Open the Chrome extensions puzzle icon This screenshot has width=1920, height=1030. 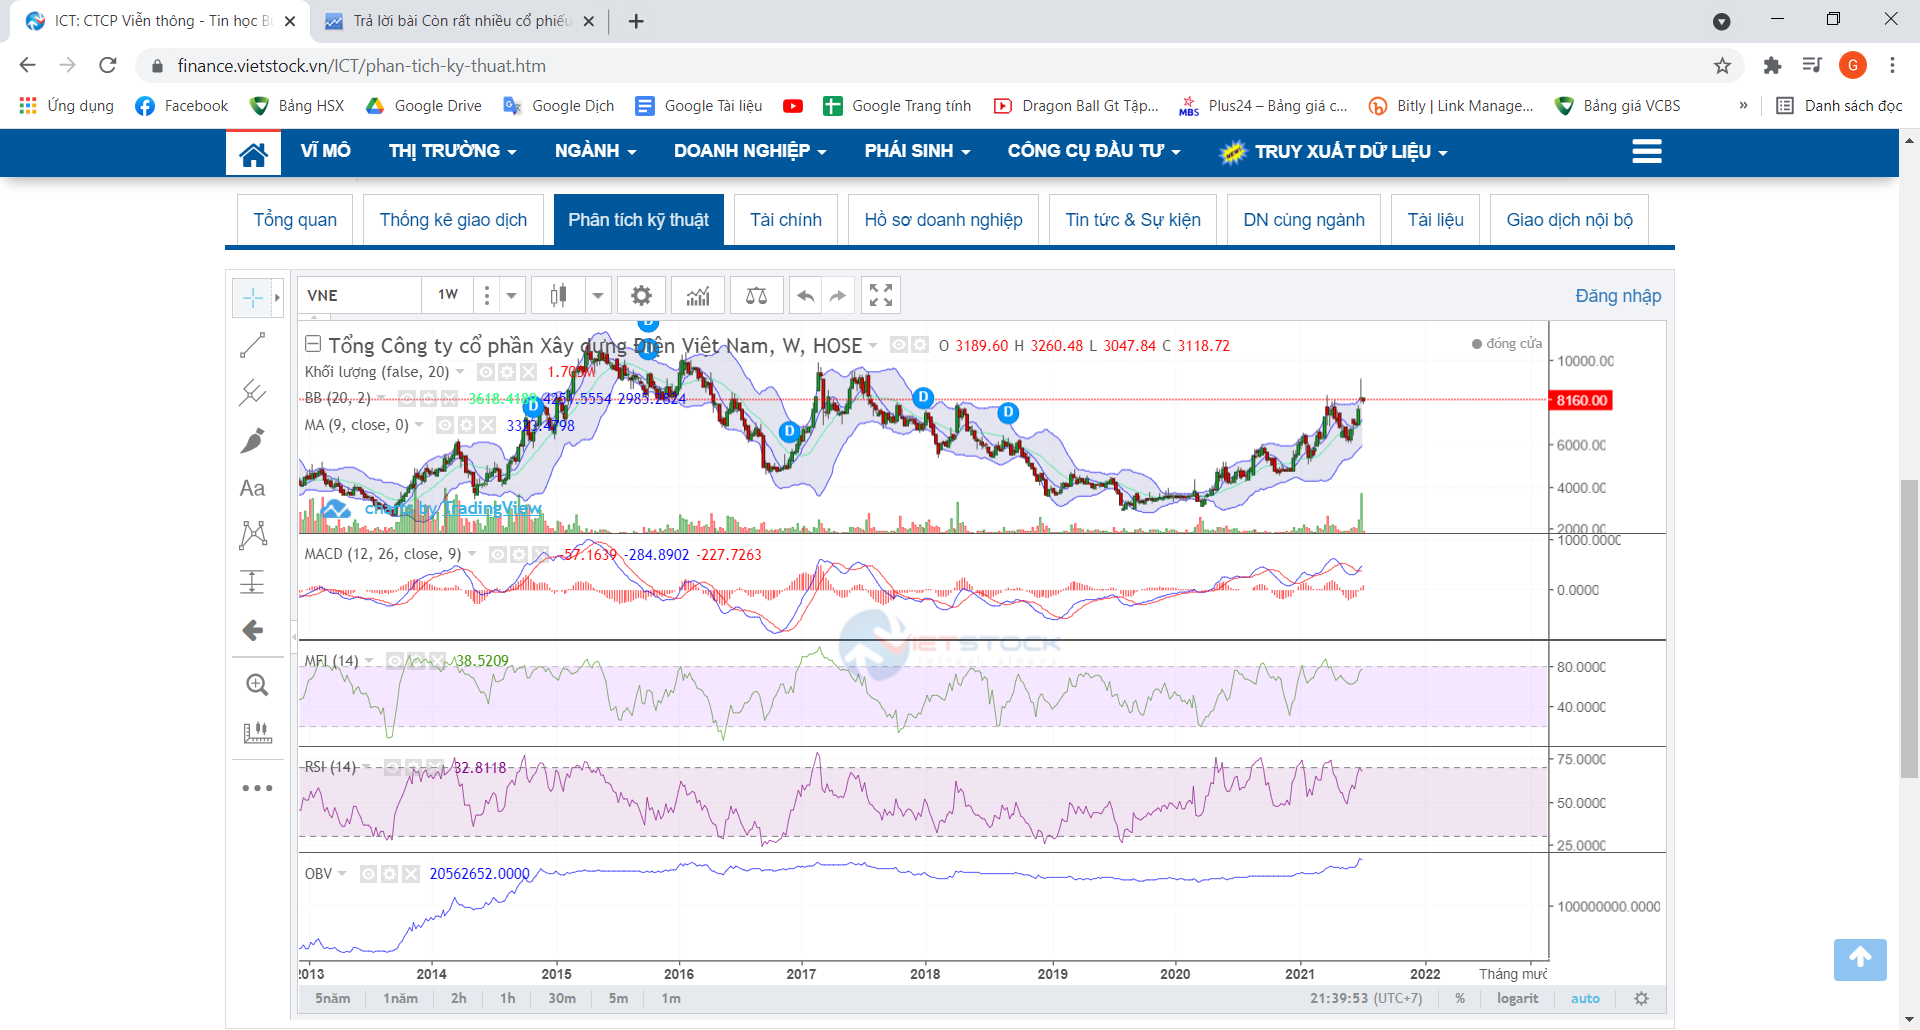click(1772, 66)
